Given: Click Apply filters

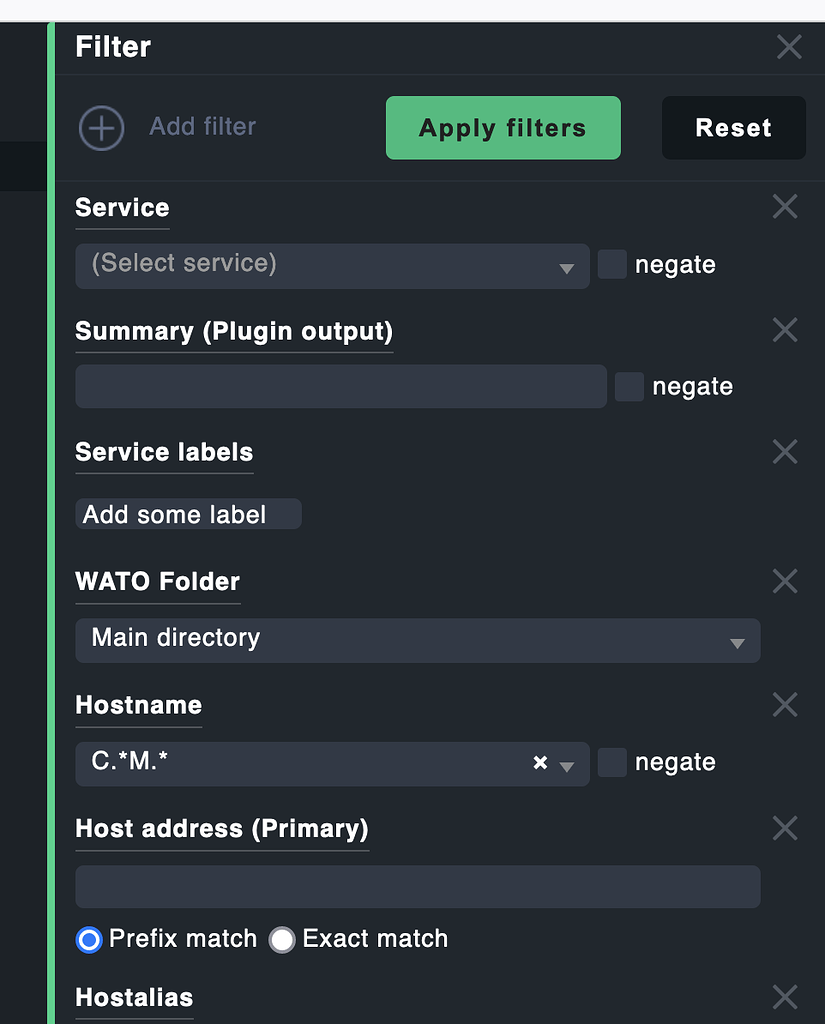Looking at the screenshot, I should tap(502, 127).
